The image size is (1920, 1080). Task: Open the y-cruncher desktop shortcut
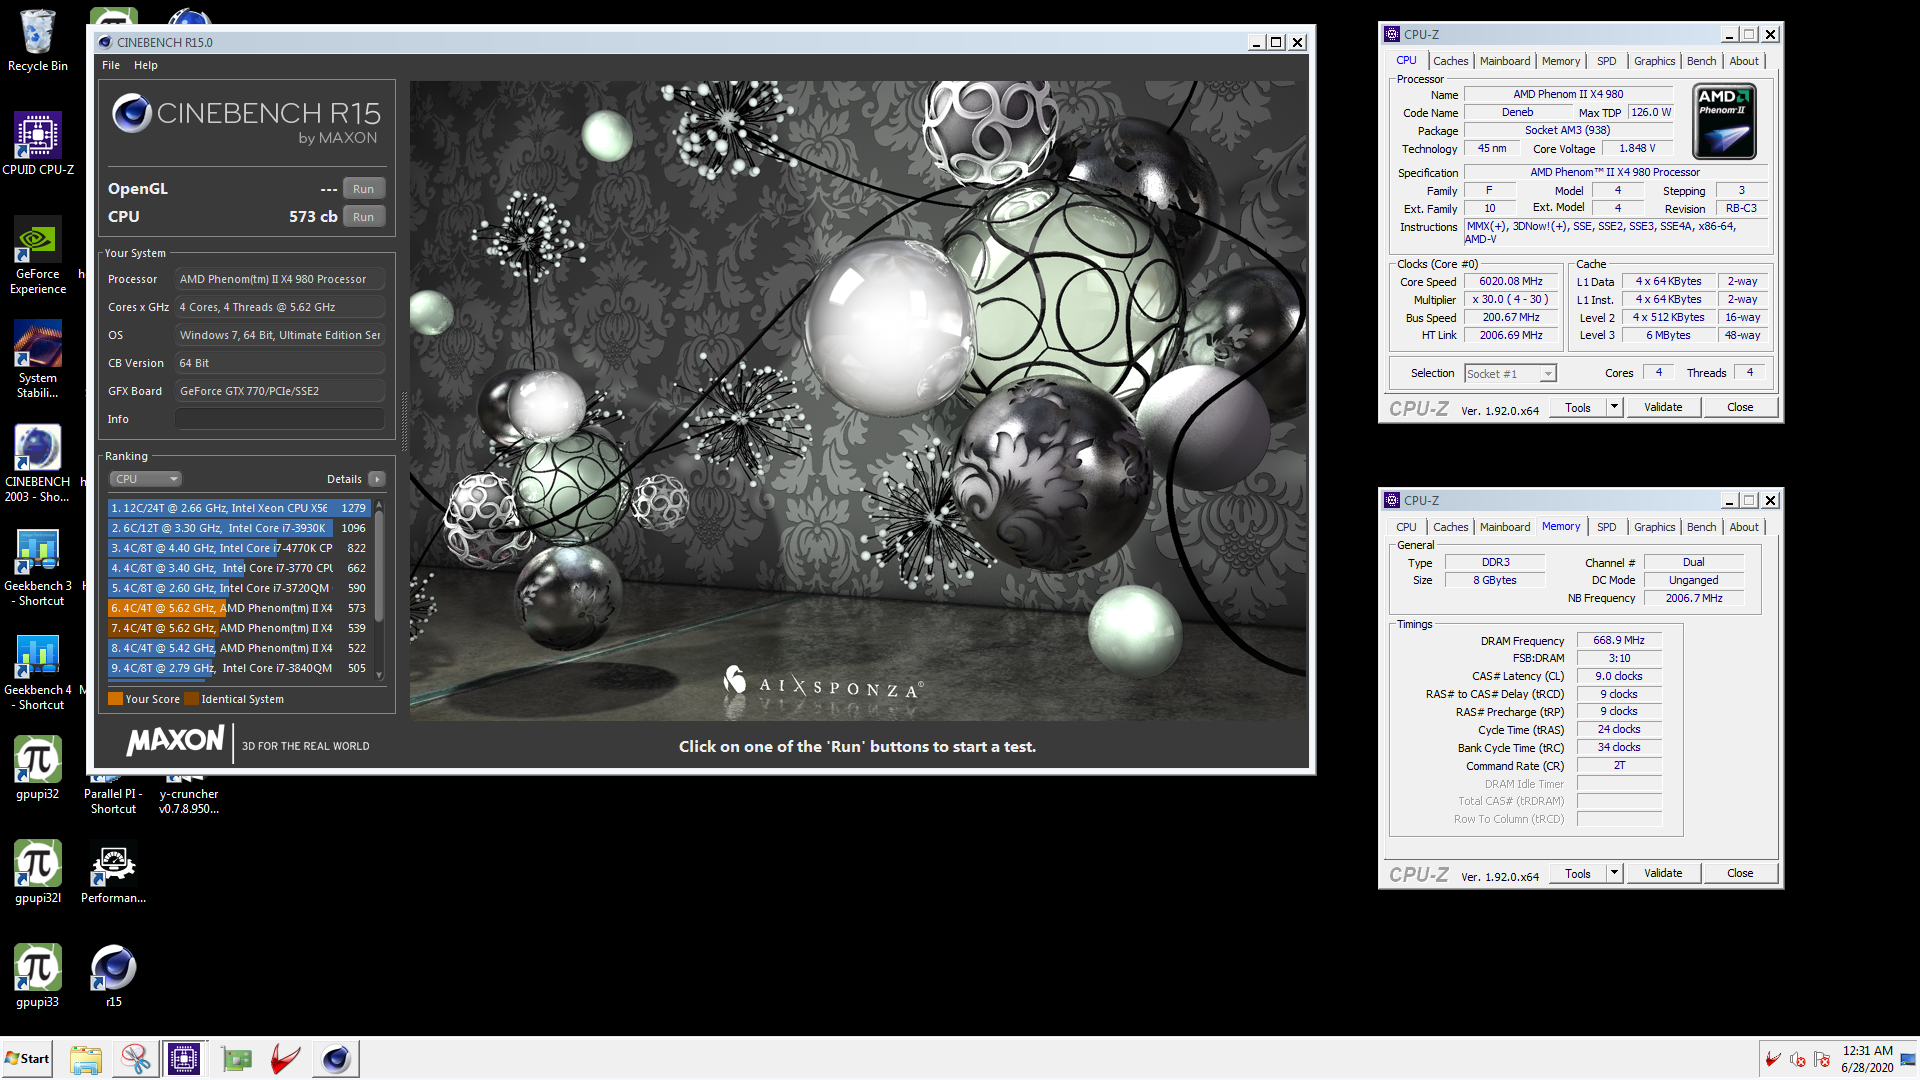click(188, 795)
